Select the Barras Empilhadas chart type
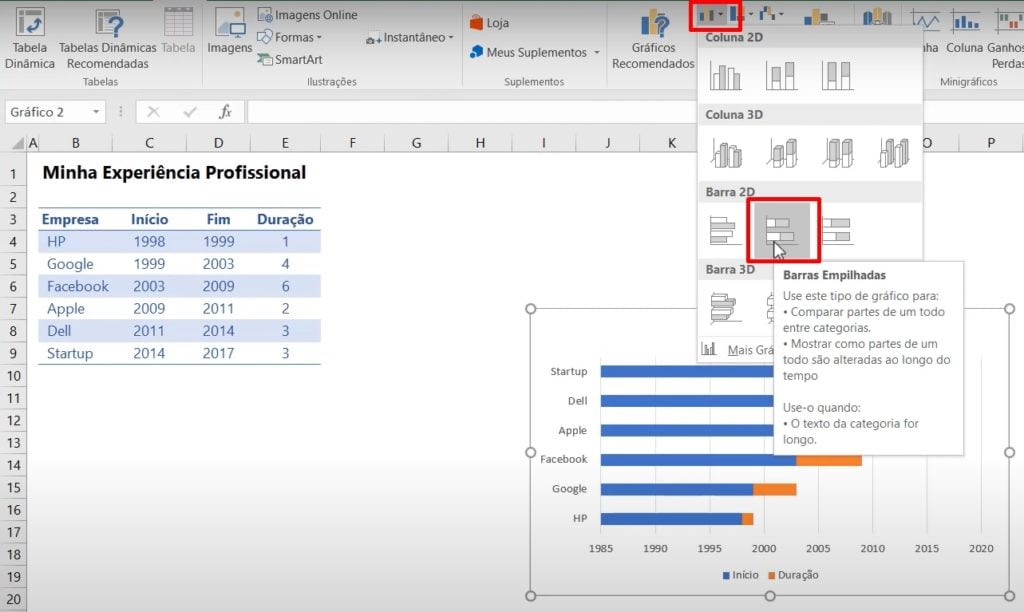 click(x=783, y=231)
